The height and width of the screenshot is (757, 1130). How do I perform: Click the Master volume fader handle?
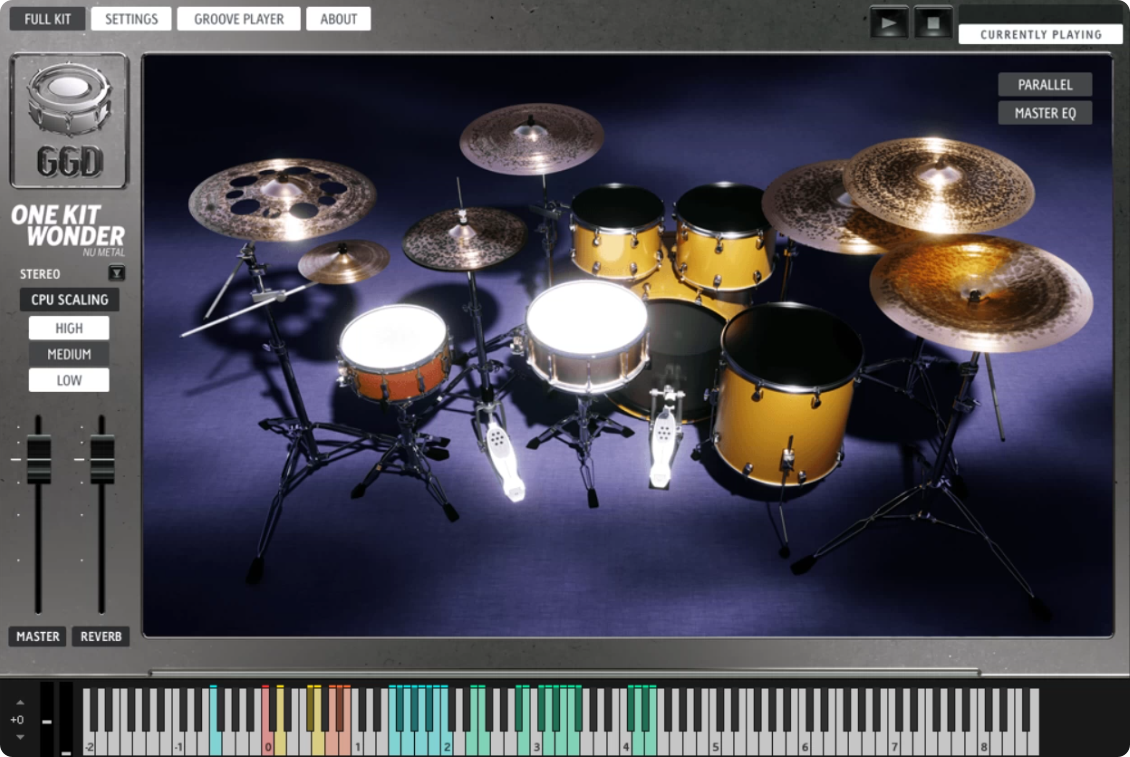tap(39, 459)
